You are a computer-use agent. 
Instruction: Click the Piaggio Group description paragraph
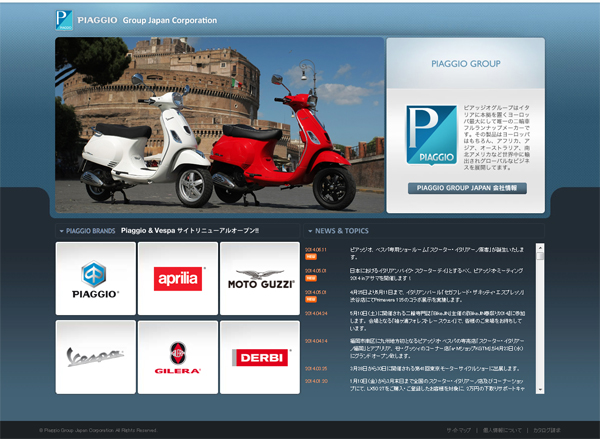(x=497, y=138)
